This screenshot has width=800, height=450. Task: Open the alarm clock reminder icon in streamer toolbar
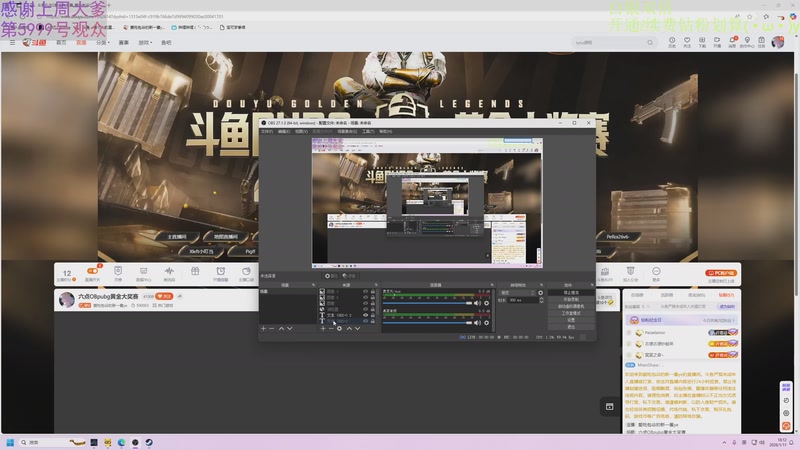220,273
